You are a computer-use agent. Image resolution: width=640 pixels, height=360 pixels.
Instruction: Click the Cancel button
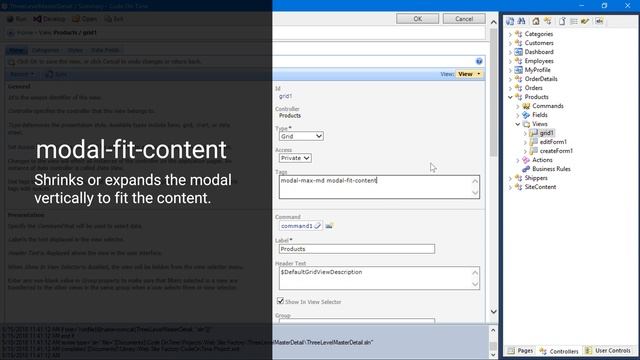(x=464, y=19)
